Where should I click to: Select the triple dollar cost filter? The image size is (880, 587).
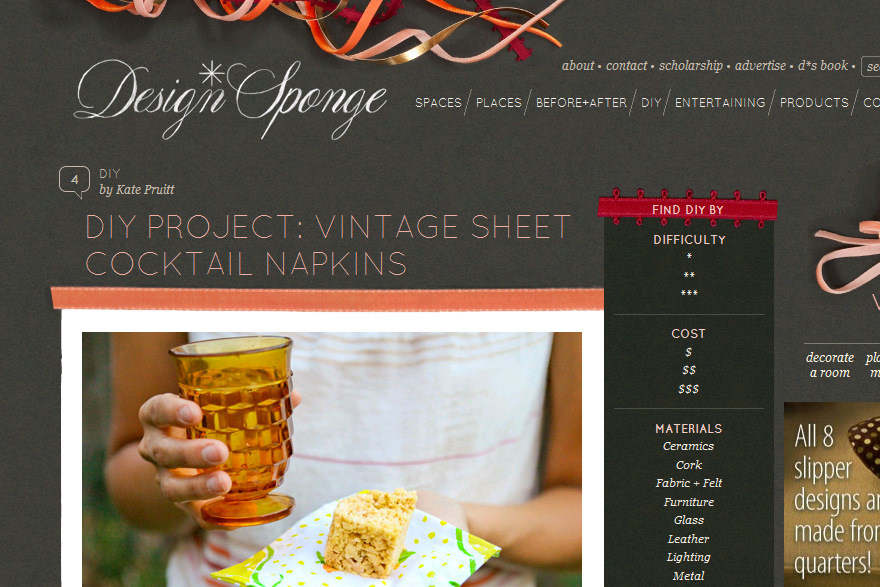(x=689, y=389)
